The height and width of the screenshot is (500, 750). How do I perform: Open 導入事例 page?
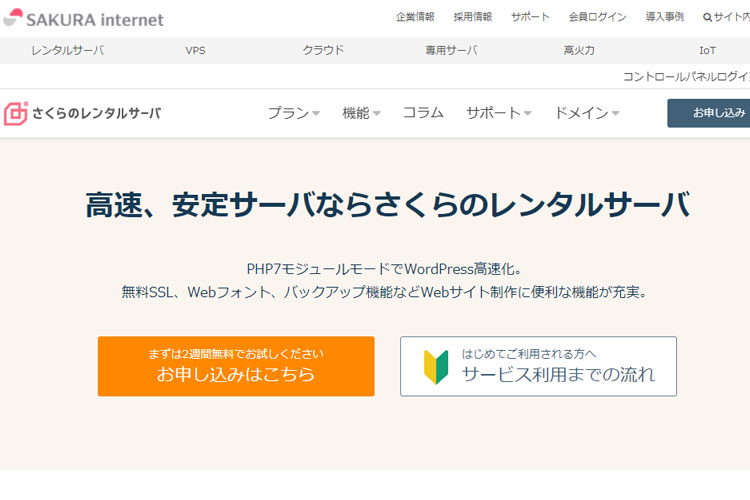(664, 17)
